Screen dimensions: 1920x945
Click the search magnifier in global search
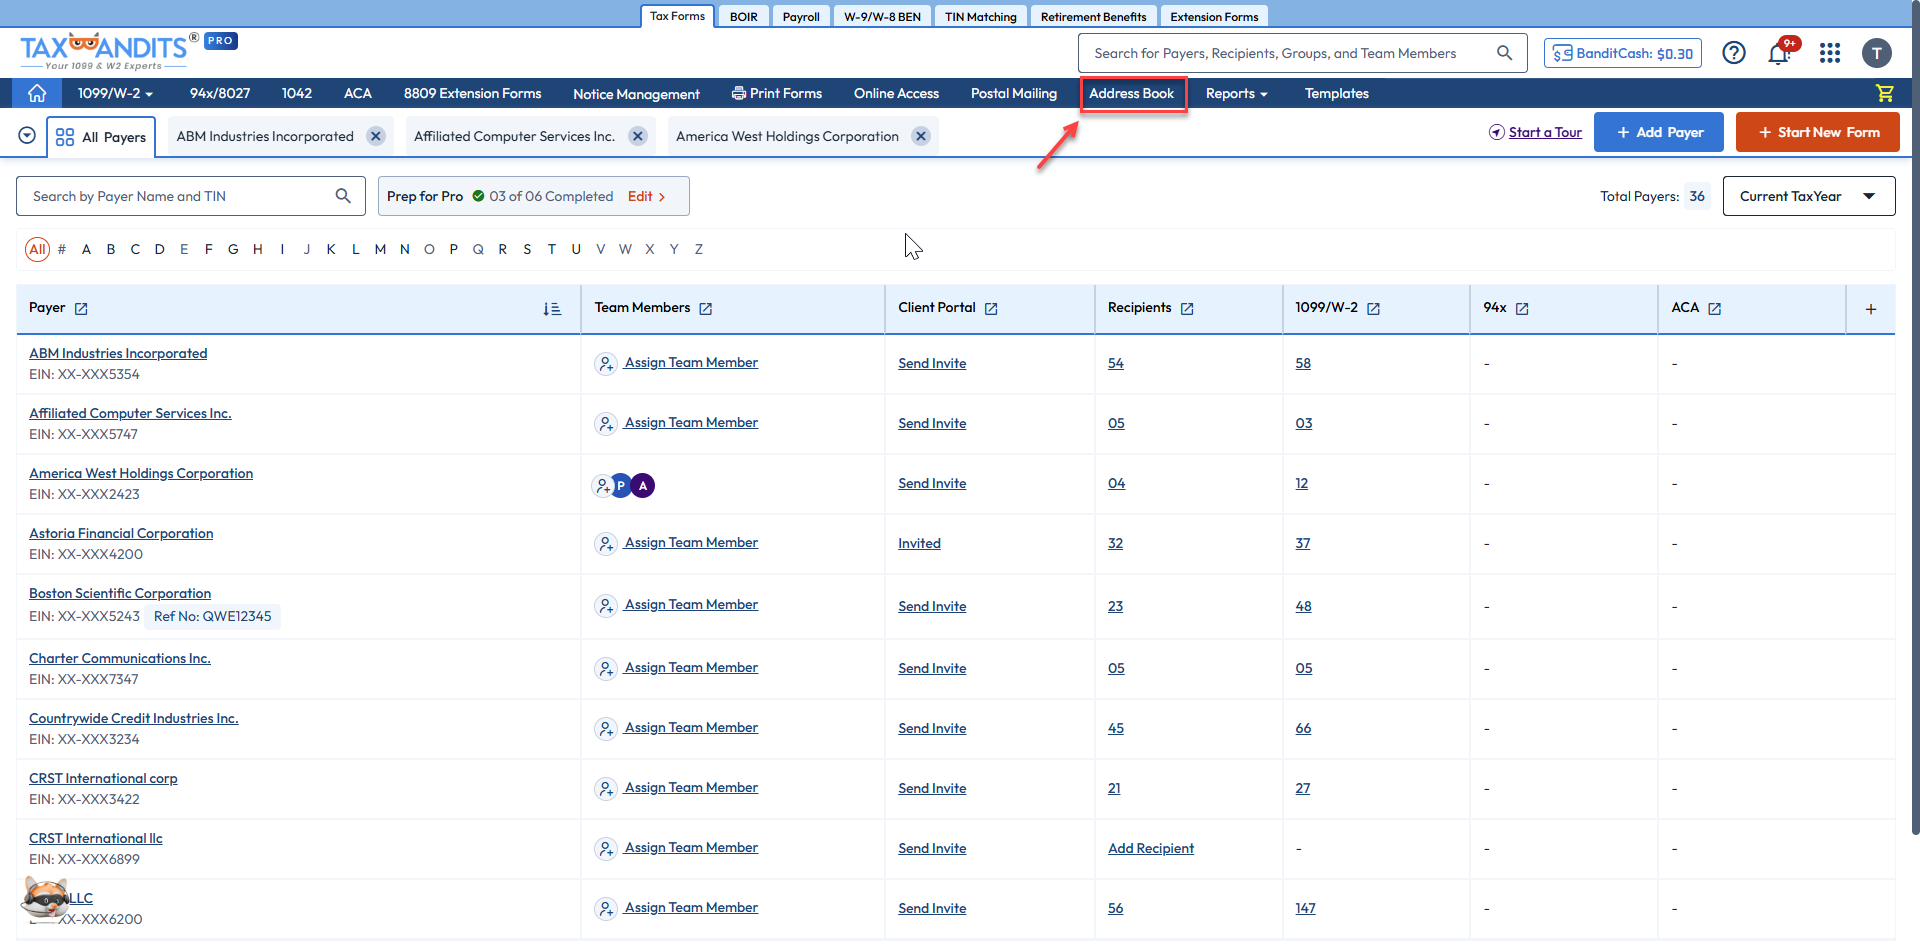click(x=1505, y=53)
